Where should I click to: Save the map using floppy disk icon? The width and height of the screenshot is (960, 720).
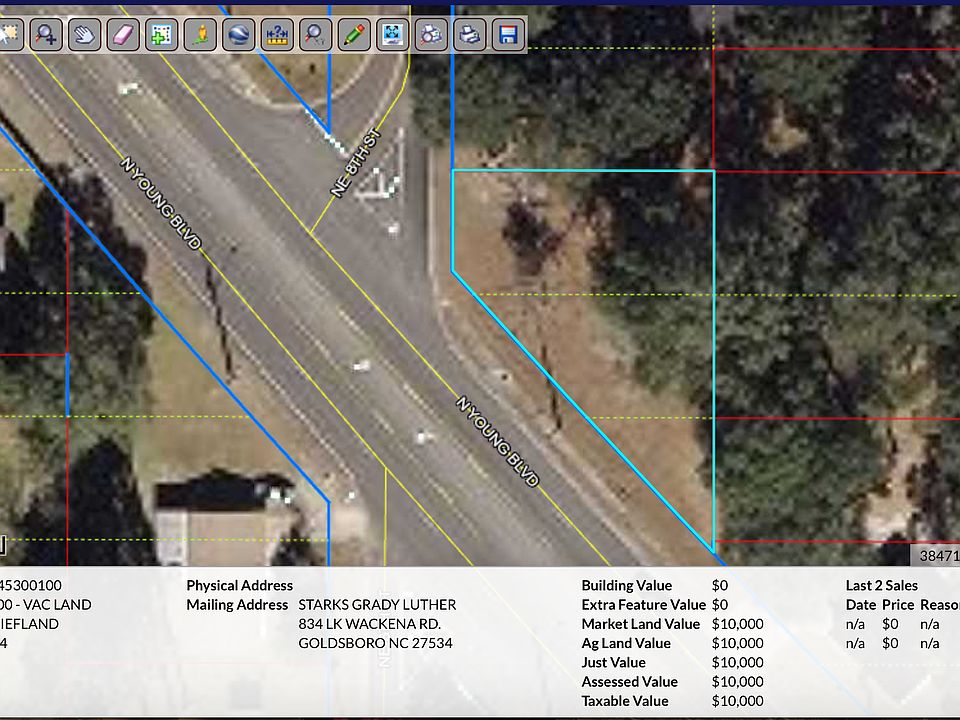coord(507,35)
